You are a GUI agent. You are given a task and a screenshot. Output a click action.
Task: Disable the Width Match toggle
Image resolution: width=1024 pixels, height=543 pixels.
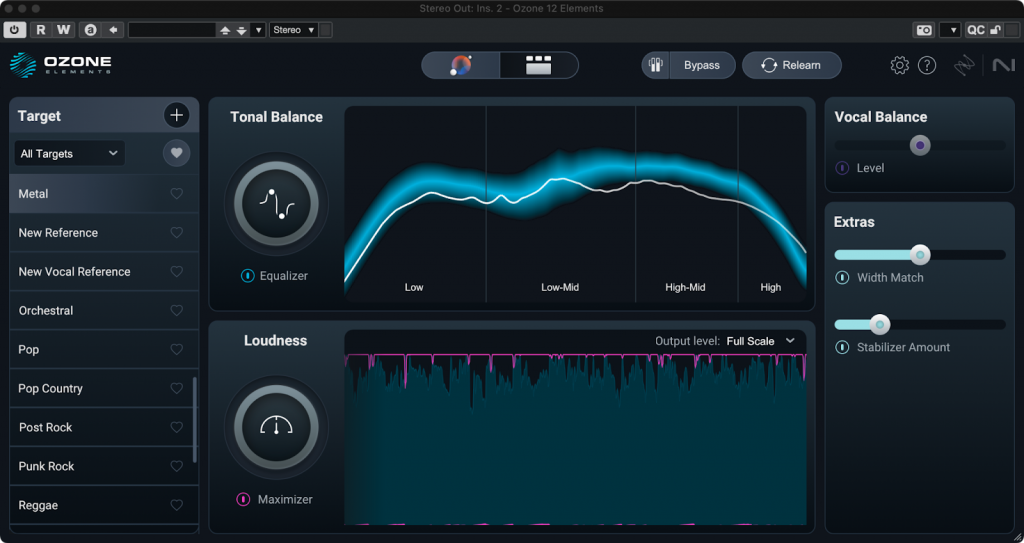point(842,278)
